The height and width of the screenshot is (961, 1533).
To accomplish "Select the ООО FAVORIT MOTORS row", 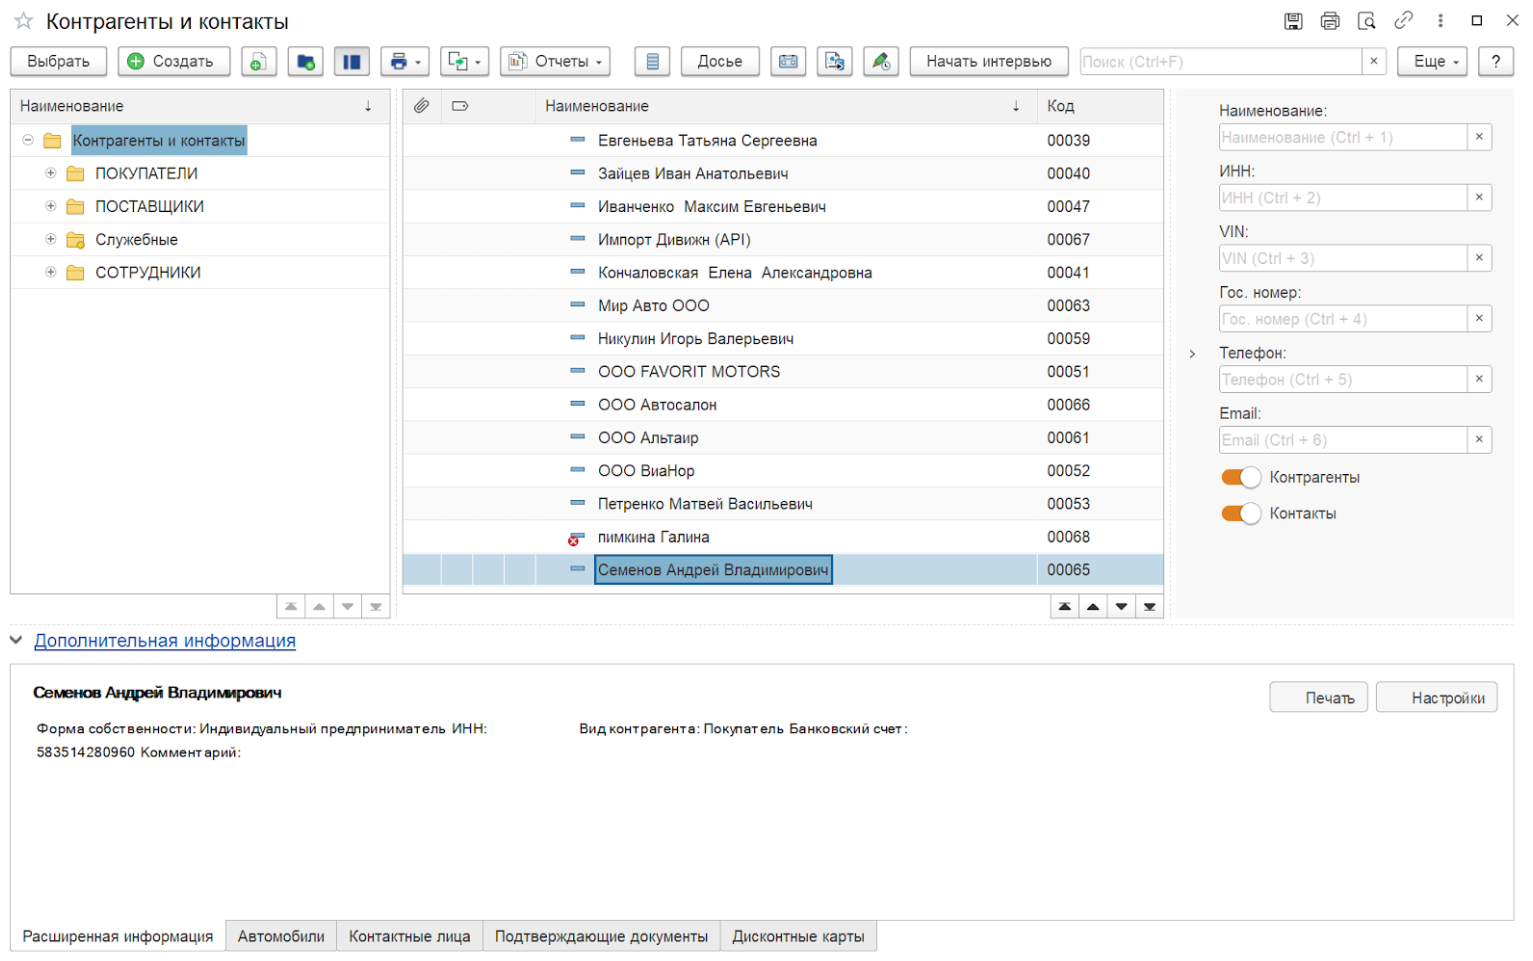I will (x=689, y=372).
